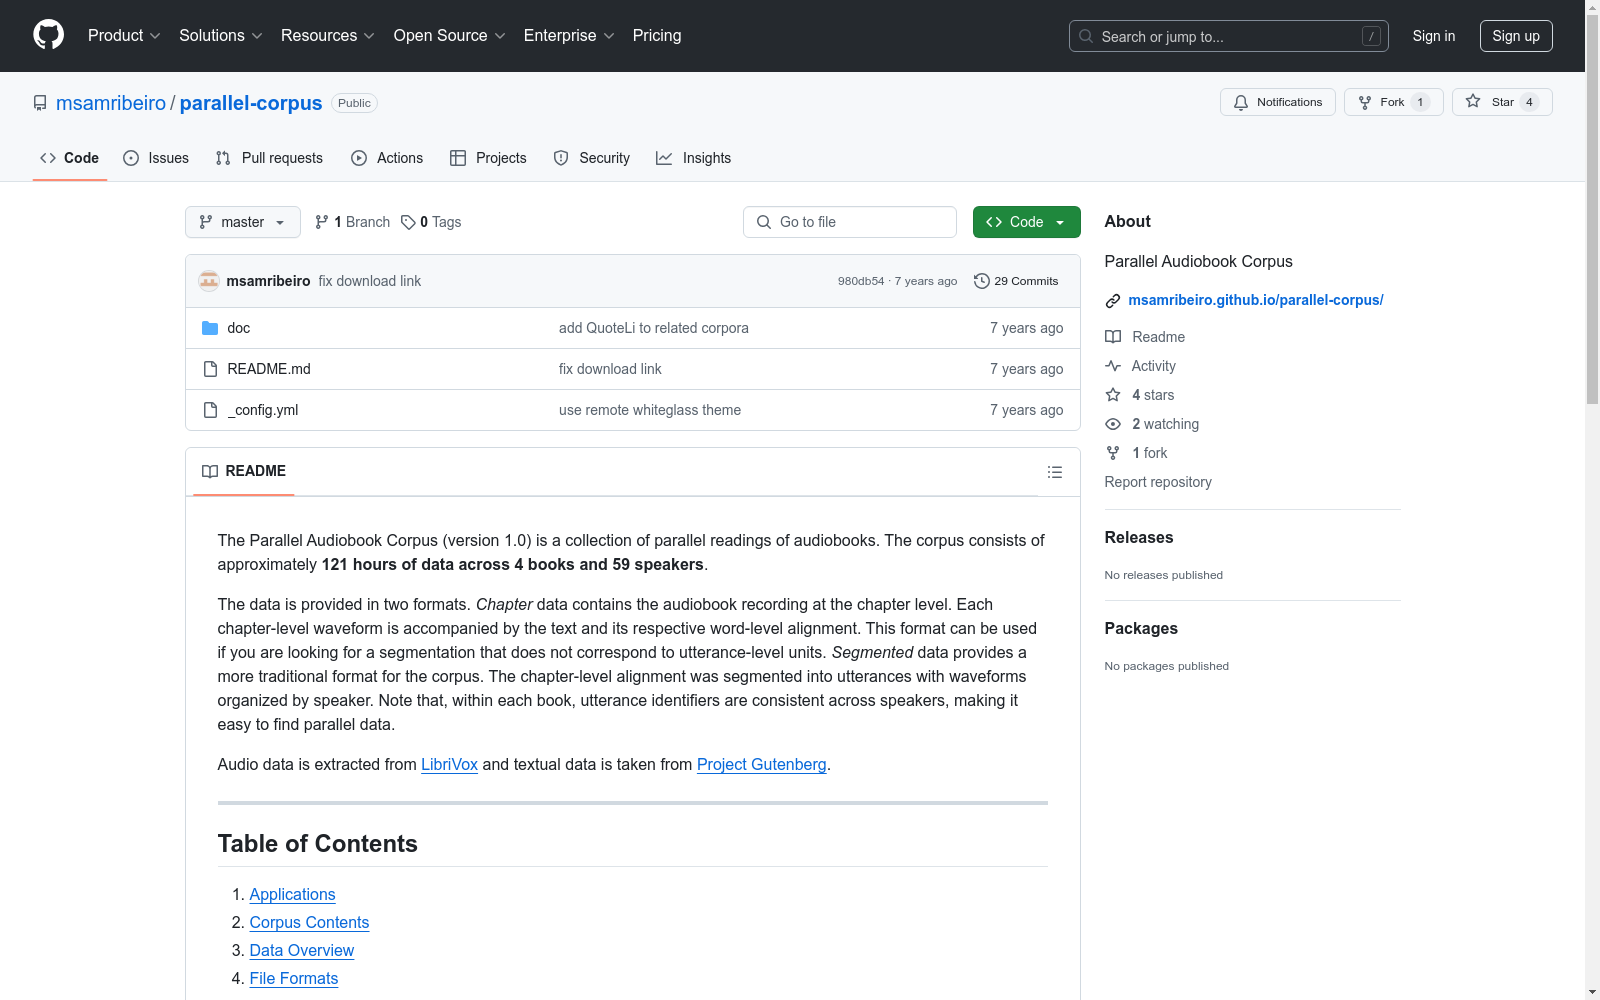Click the 'Search or jump to' field
Image resolution: width=1600 pixels, height=1000 pixels.
pyautogui.click(x=1229, y=36)
